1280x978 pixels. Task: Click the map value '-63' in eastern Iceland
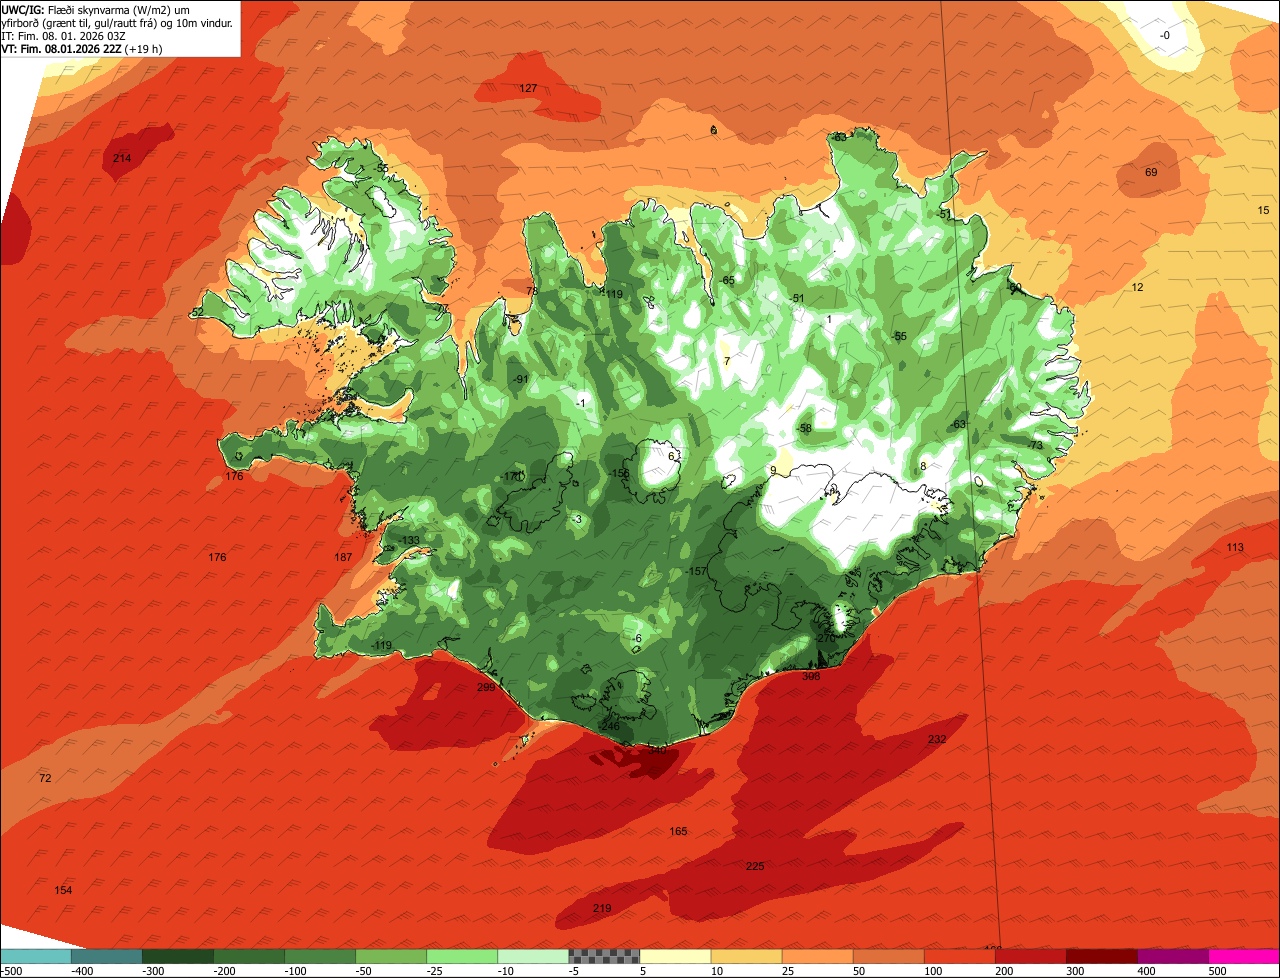(959, 424)
